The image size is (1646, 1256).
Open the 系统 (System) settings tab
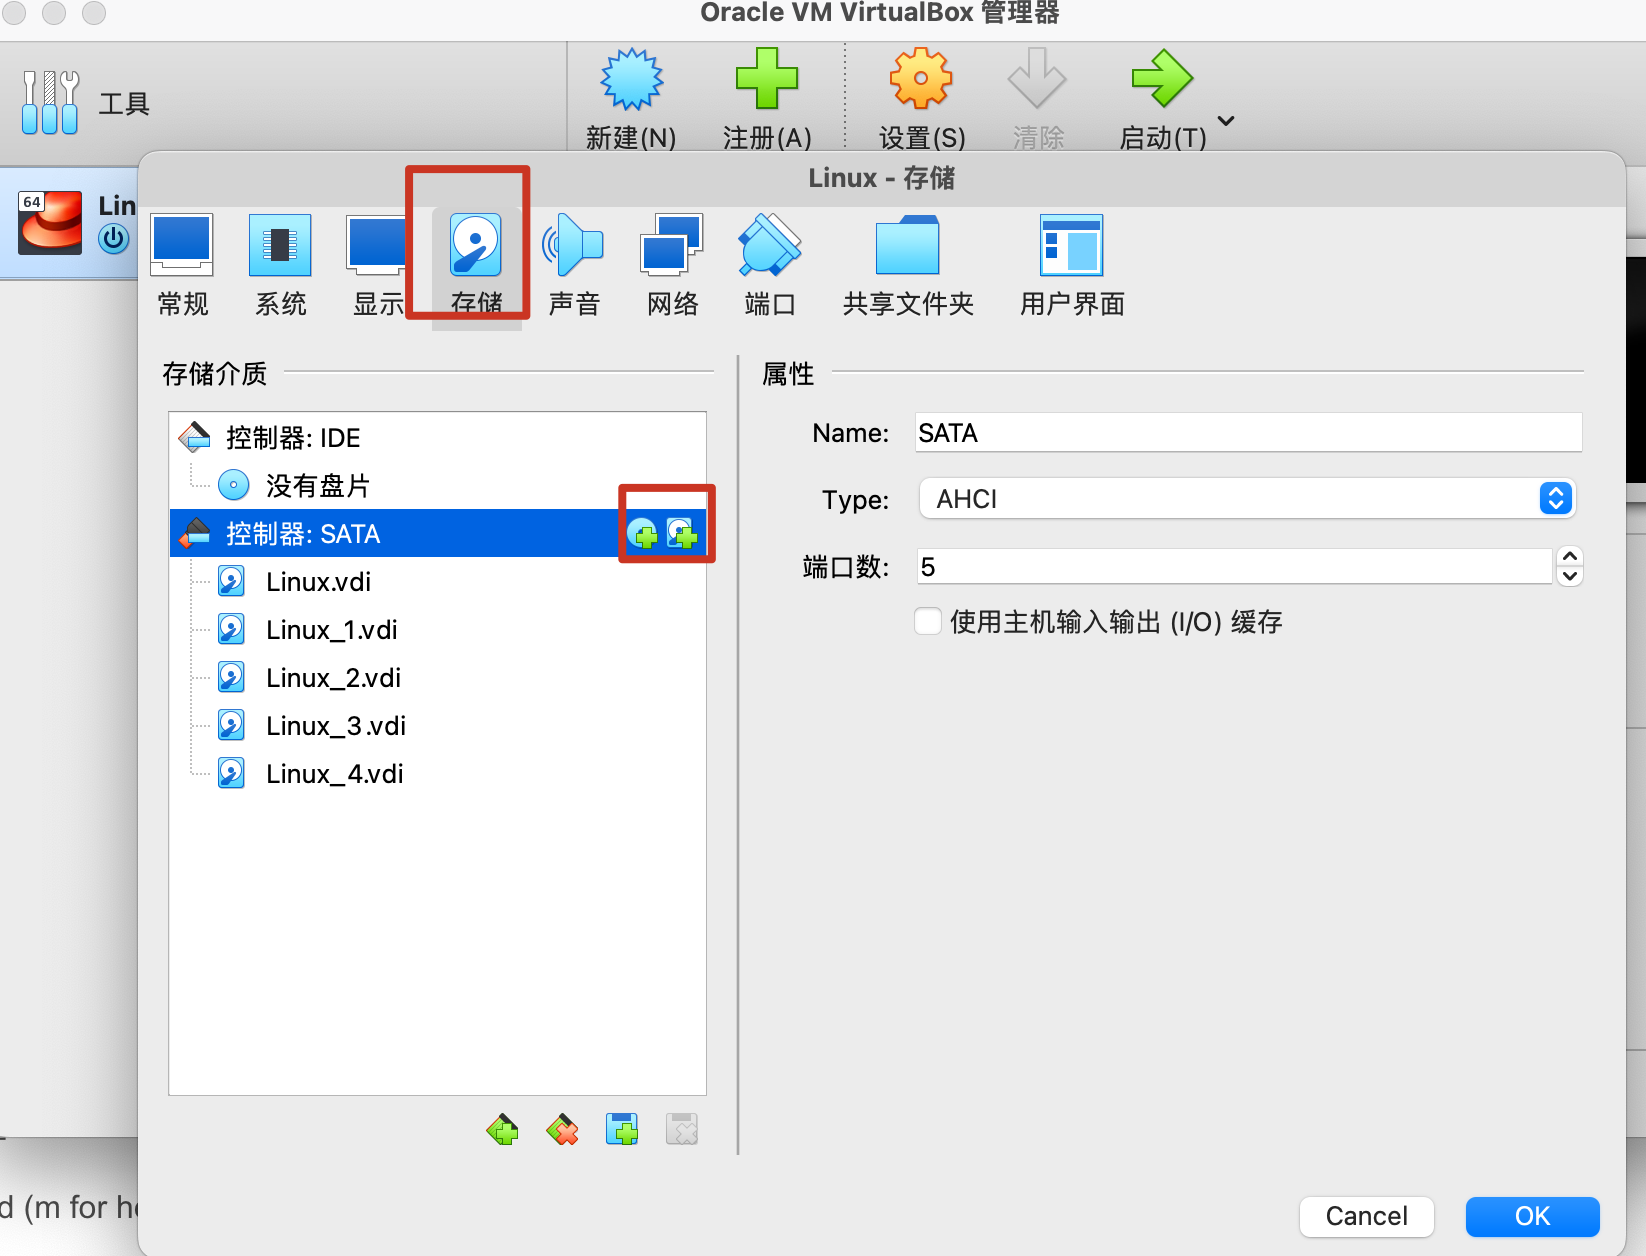[280, 265]
